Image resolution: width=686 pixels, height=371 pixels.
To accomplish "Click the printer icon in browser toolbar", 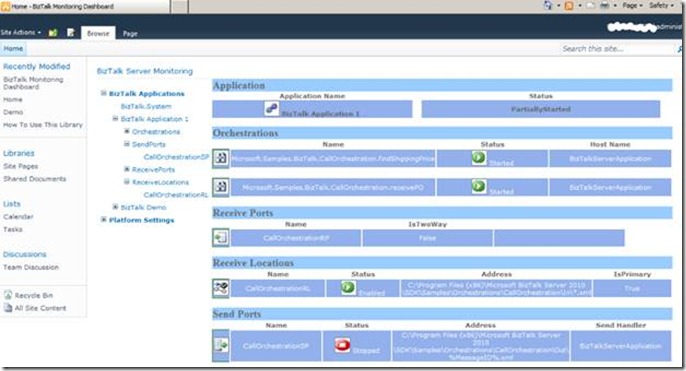I will (x=605, y=6).
